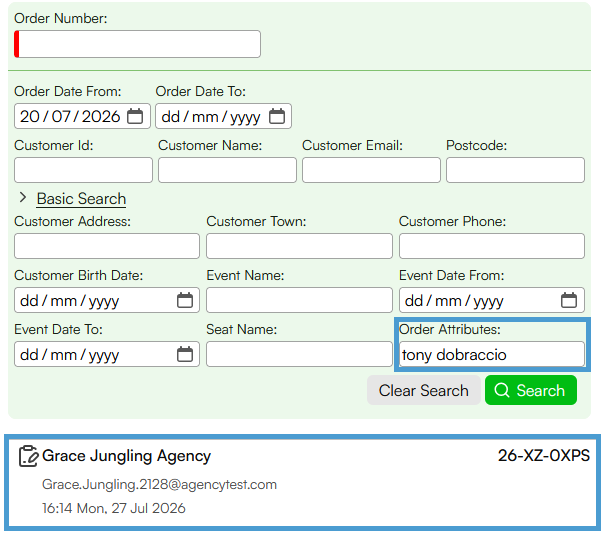Open the Basic Search link
The image size is (604, 543).
point(81,199)
